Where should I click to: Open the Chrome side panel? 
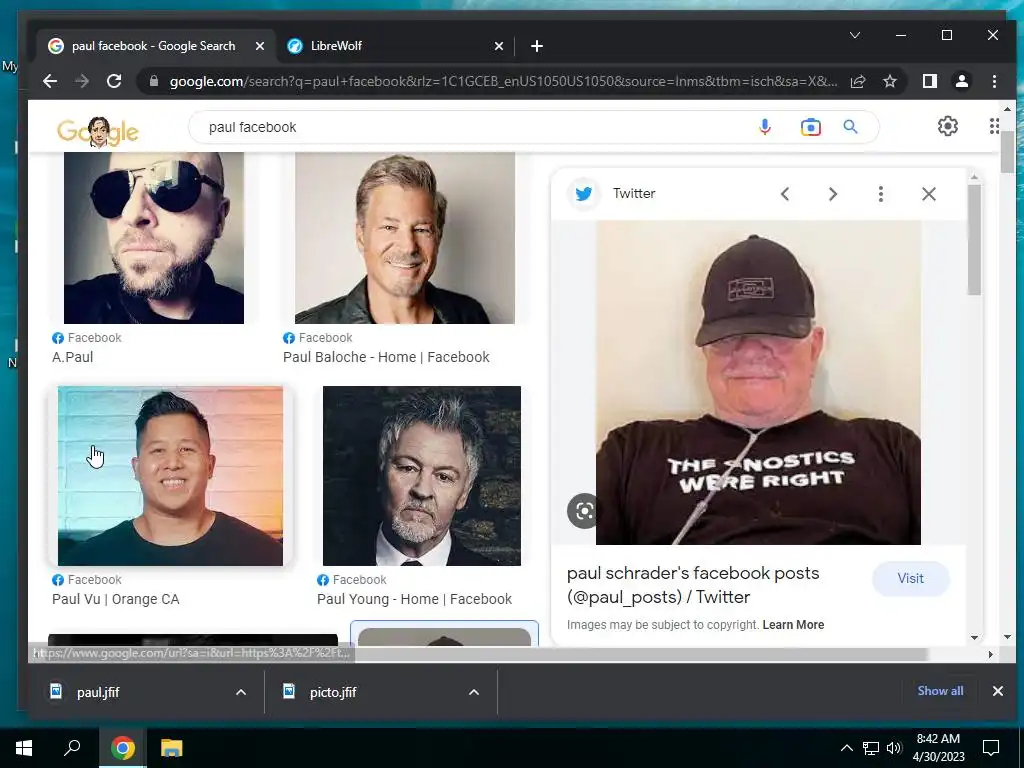coord(930,81)
